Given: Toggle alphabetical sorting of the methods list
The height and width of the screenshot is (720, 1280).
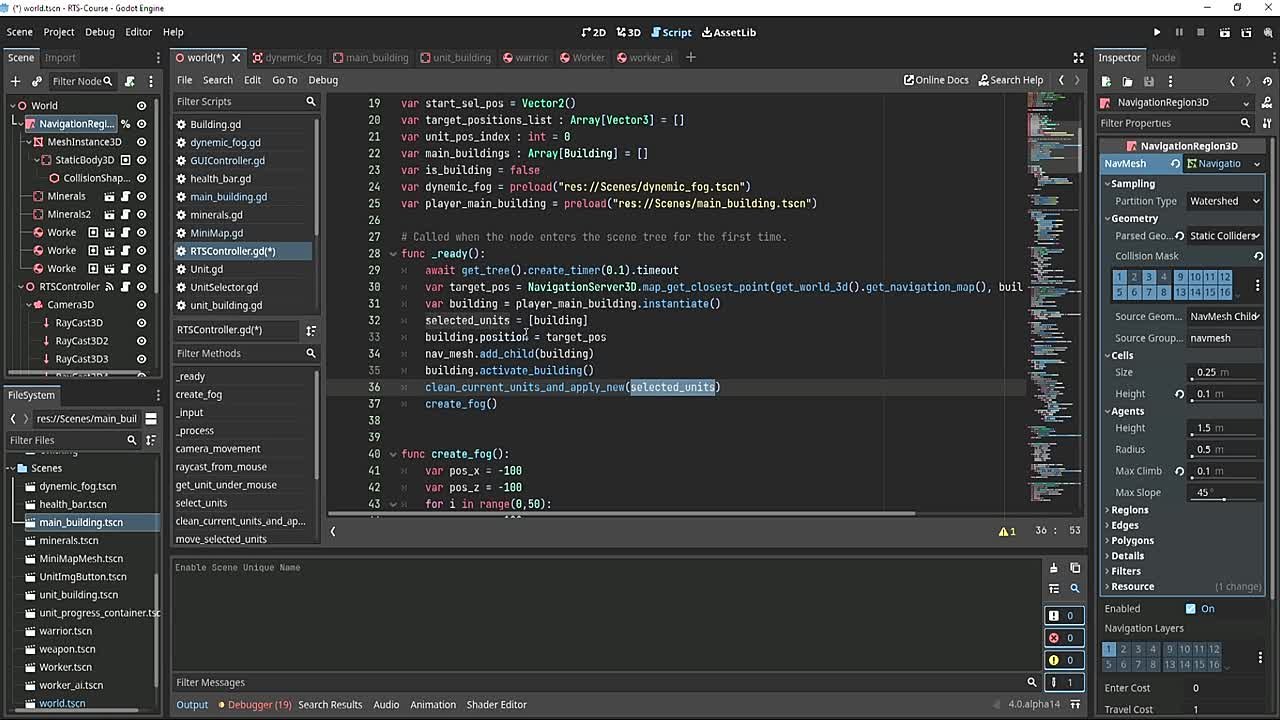Looking at the screenshot, I should point(311,330).
